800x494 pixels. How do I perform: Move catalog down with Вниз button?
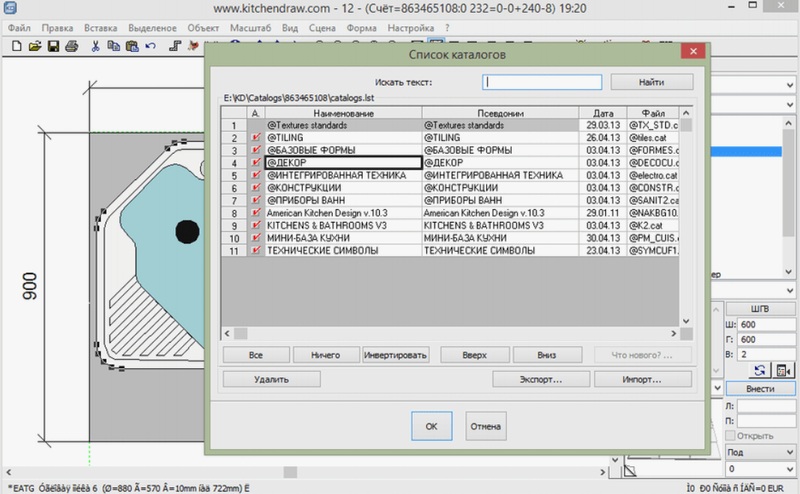(546, 355)
